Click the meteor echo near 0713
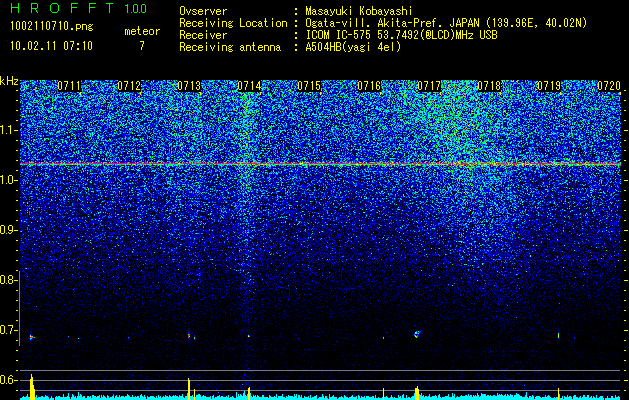629x400 pixels. [x=189, y=335]
